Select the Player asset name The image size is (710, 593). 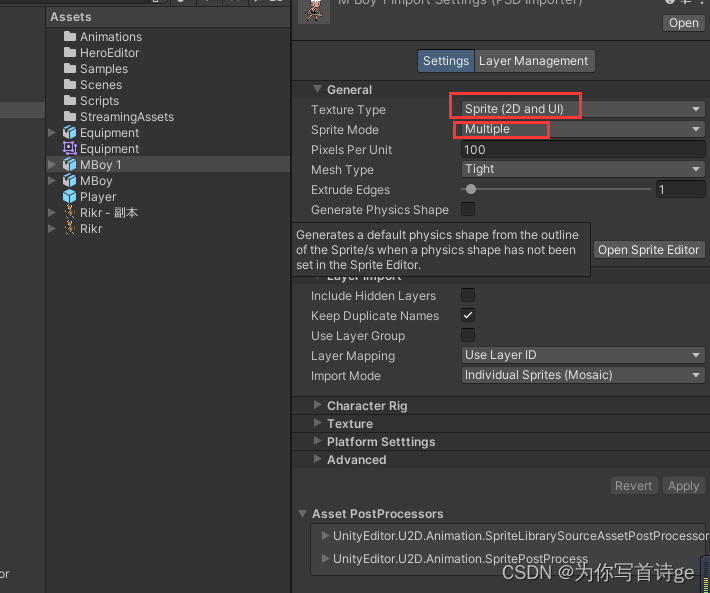pos(98,197)
